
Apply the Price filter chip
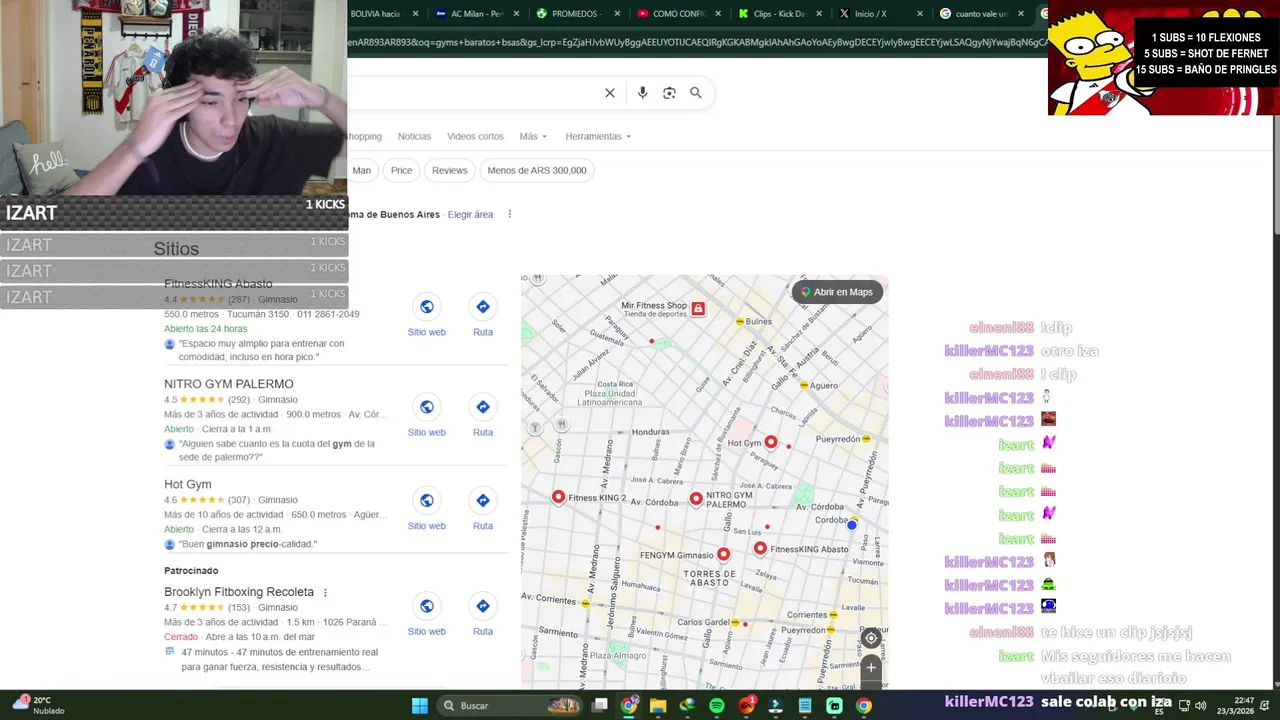[401, 170]
